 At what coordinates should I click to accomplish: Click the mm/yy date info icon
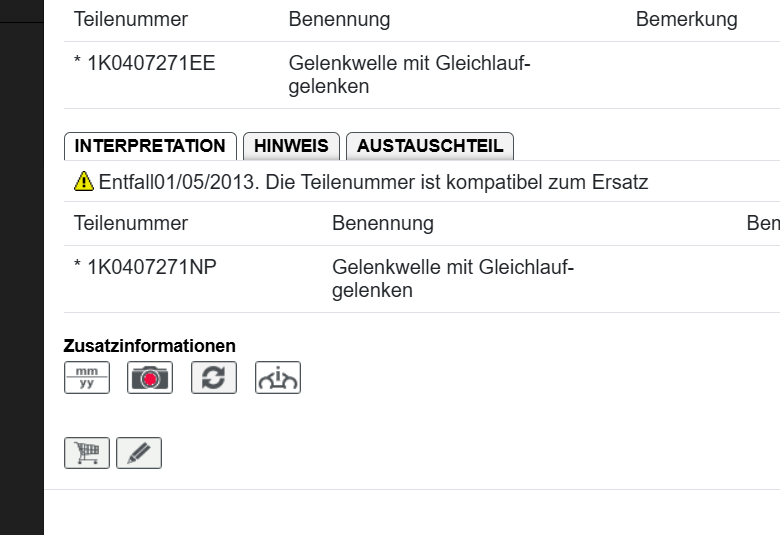87,377
